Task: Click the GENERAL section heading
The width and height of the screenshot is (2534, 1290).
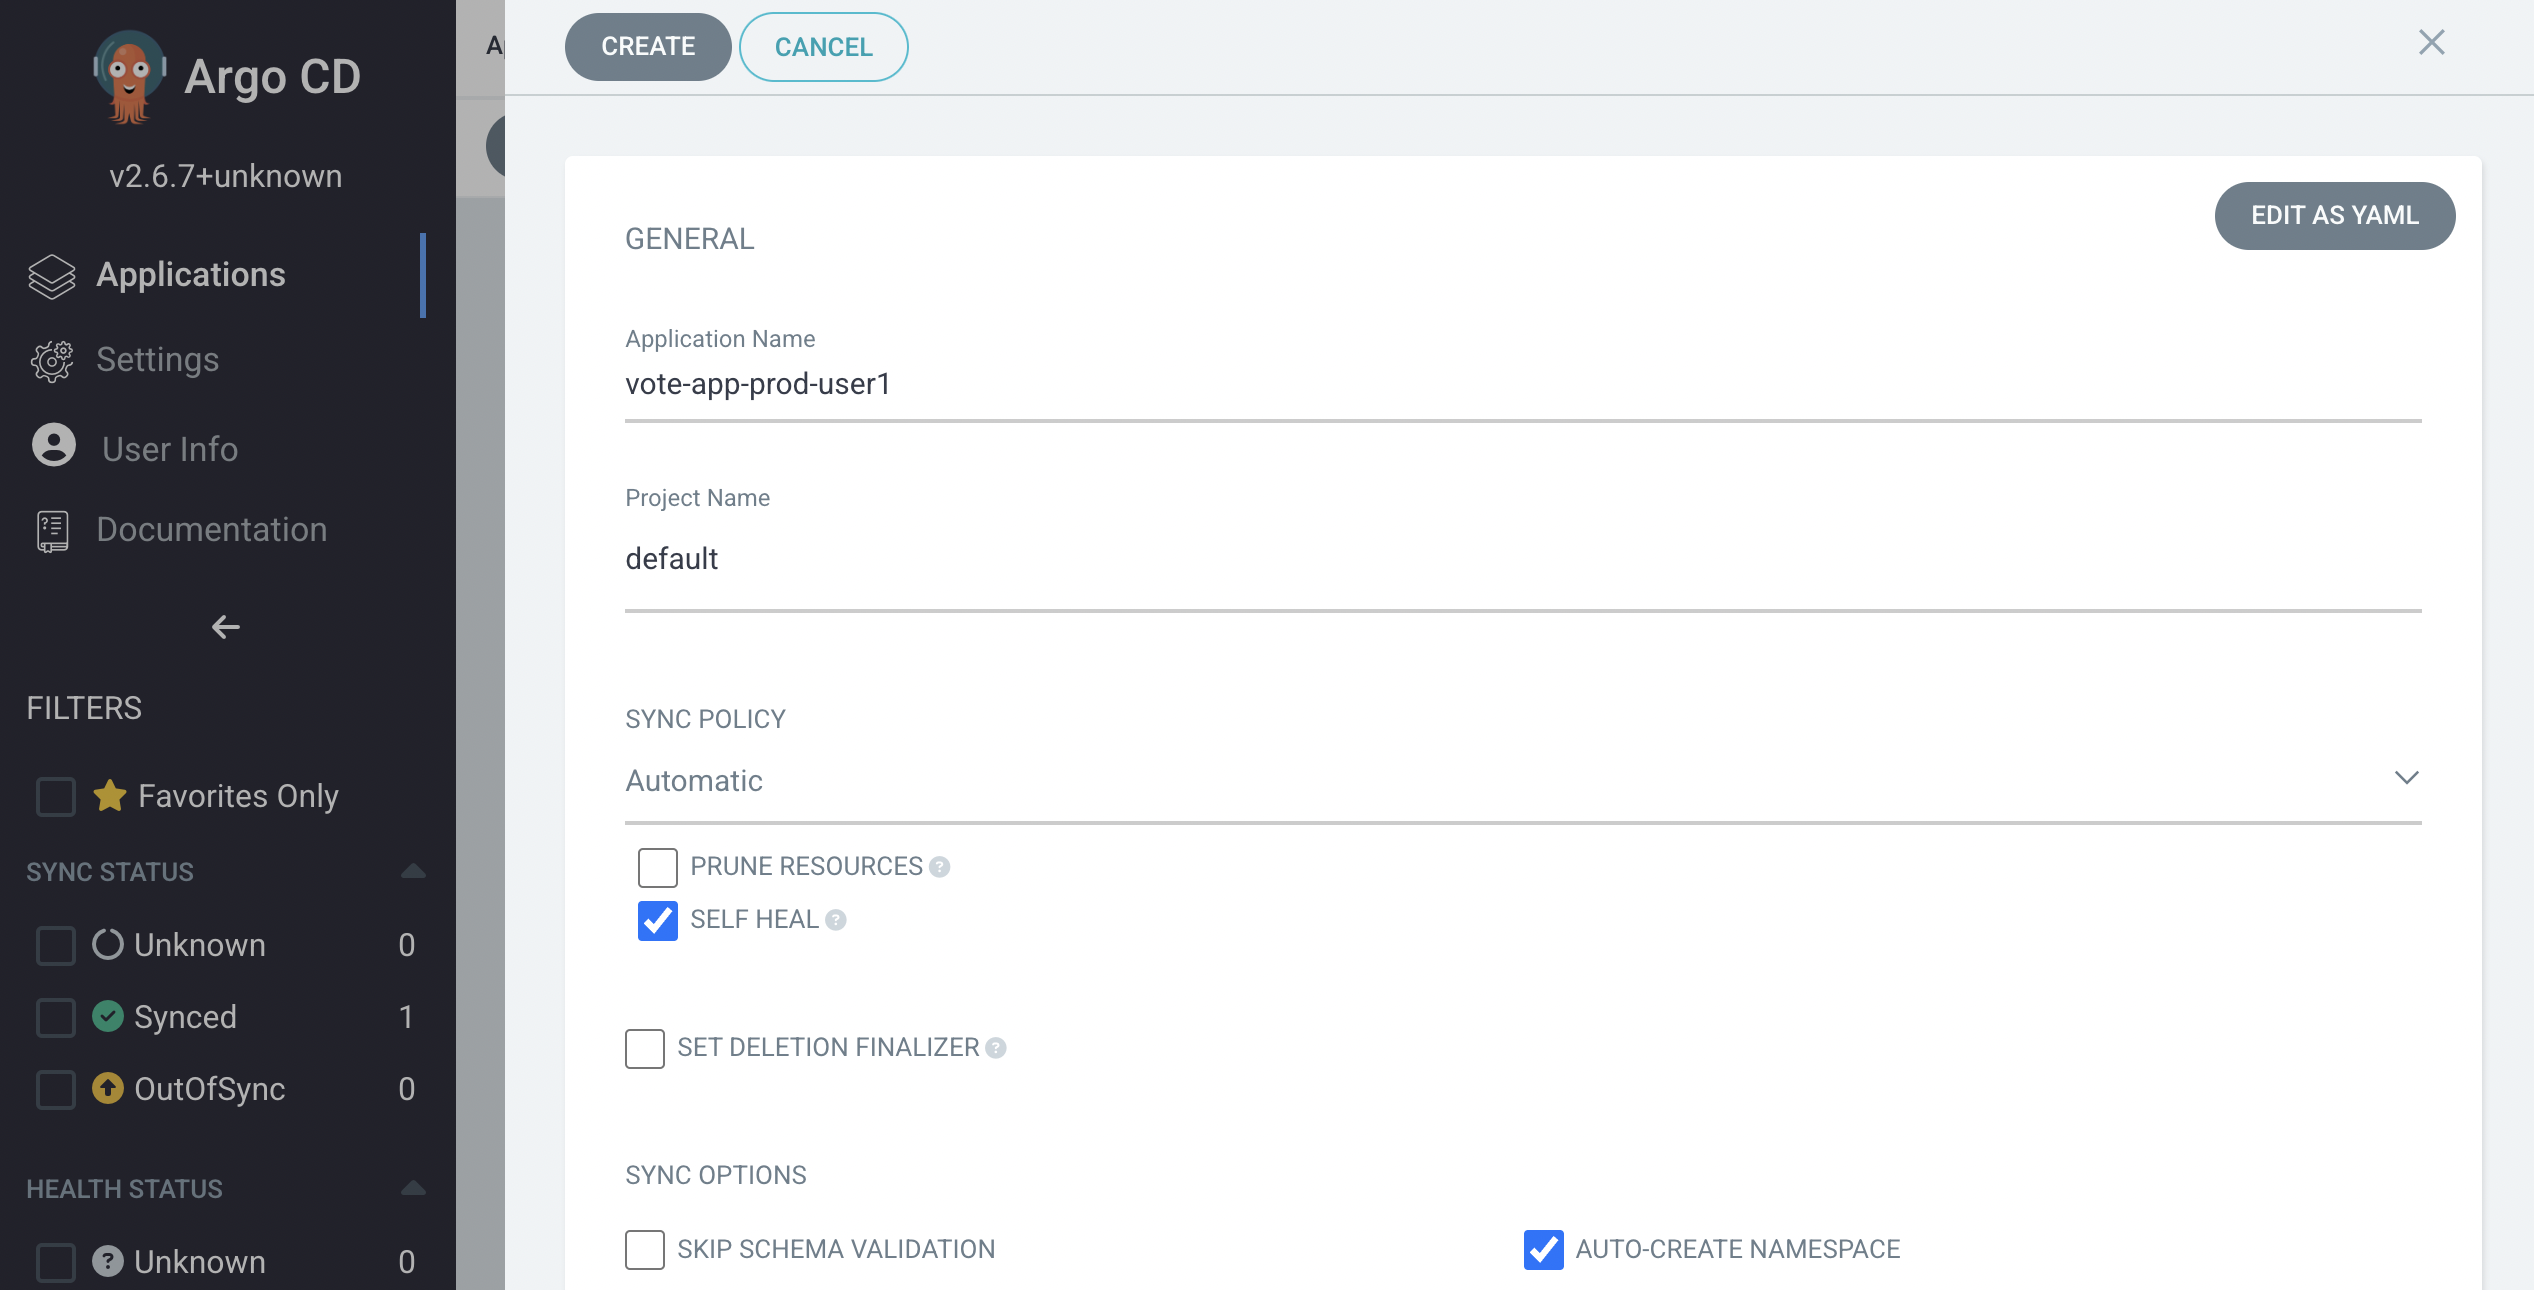Action: 689,239
